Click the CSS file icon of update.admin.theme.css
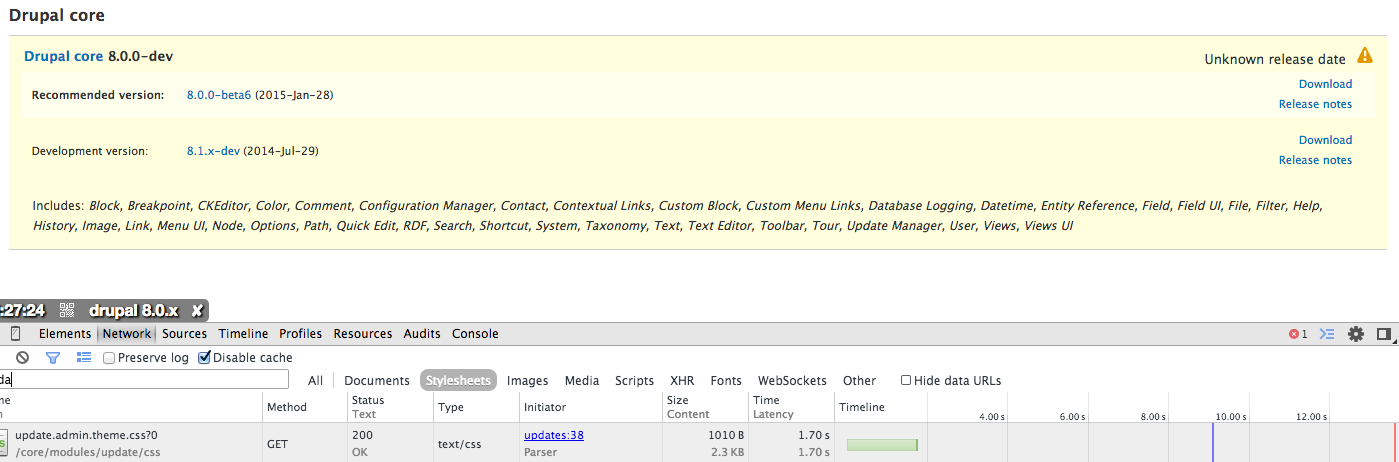Viewport: 1399px width, 462px height. tap(3, 442)
